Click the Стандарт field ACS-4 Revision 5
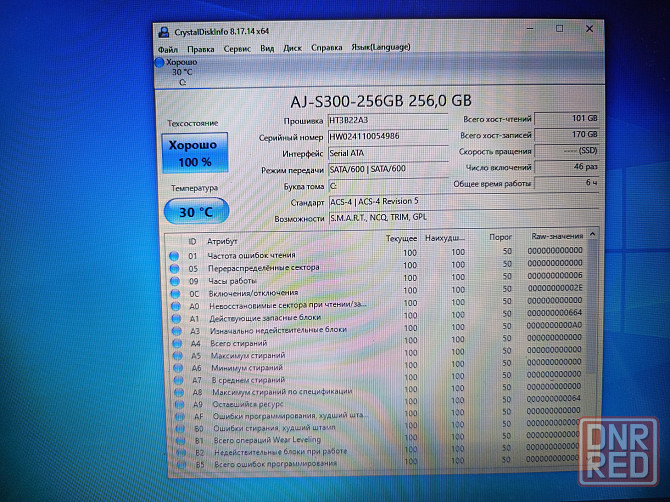Image resolution: width=670 pixels, height=502 pixels. (463, 201)
